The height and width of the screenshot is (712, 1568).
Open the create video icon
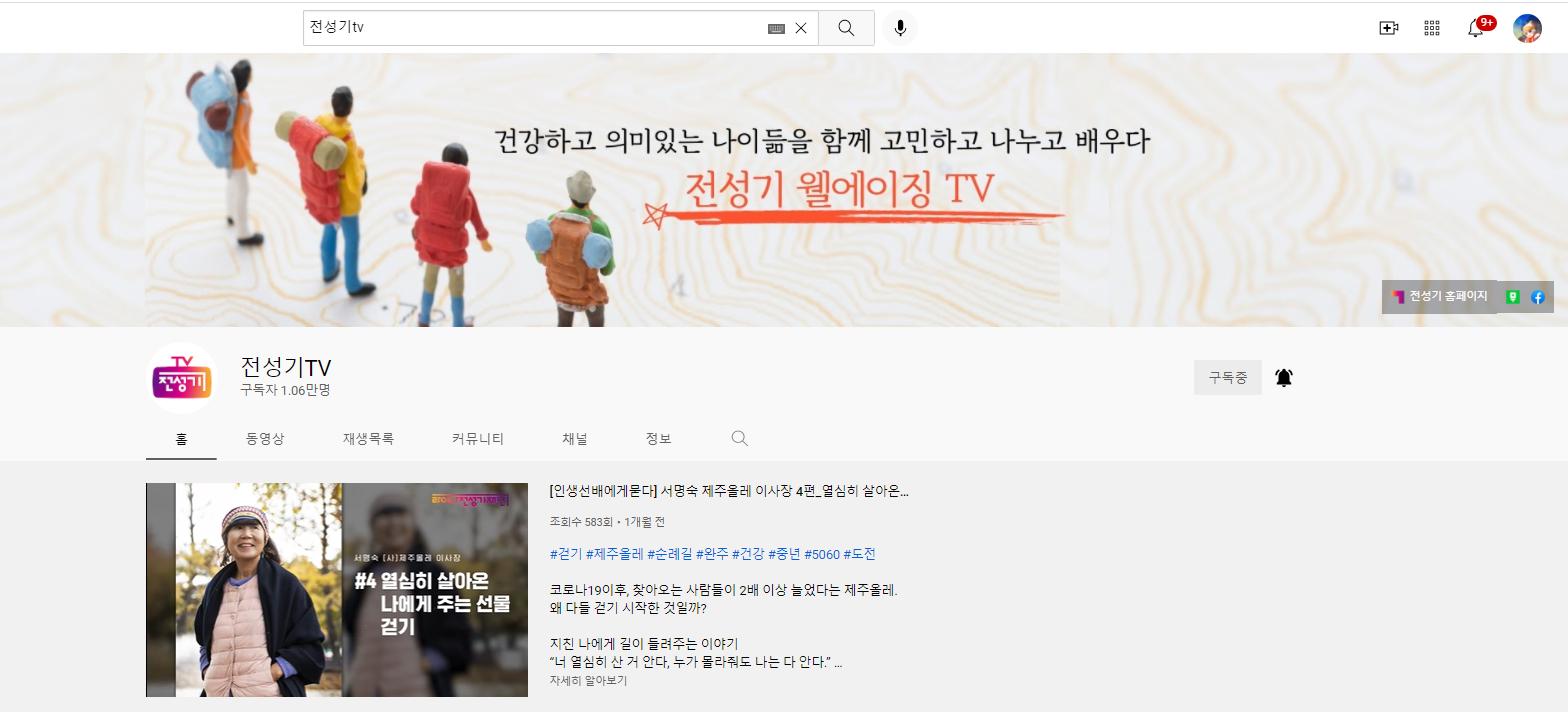[x=1388, y=28]
